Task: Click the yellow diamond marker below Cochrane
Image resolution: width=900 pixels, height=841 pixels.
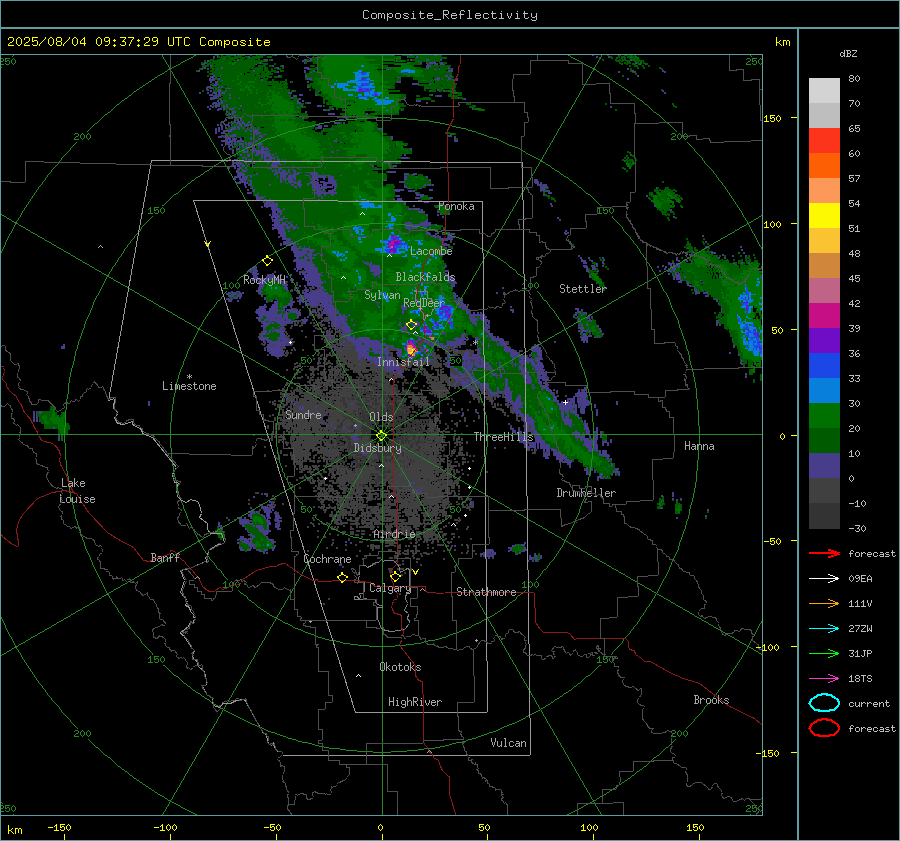Action: coord(343,577)
